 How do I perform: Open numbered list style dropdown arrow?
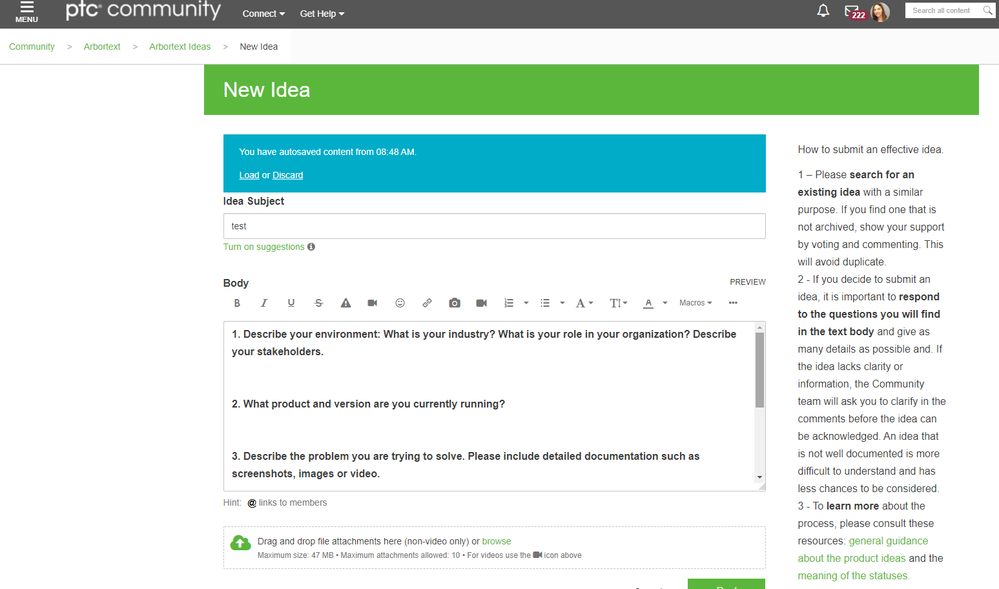pos(526,303)
